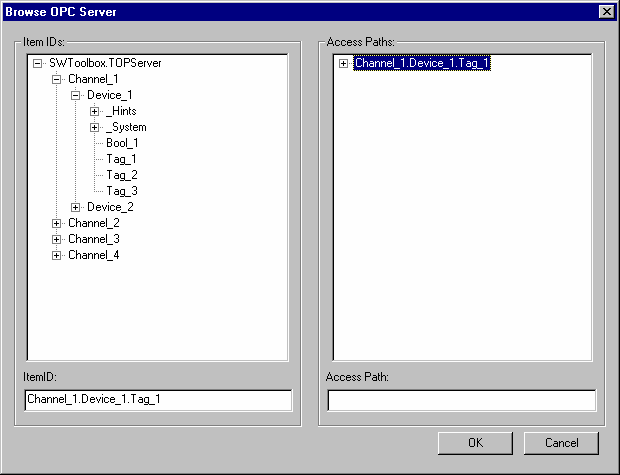Collapse the SWToolbox.TOPServer root node
Image resolution: width=620 pixels, height=475 pixels.
(x=38, y=64)
